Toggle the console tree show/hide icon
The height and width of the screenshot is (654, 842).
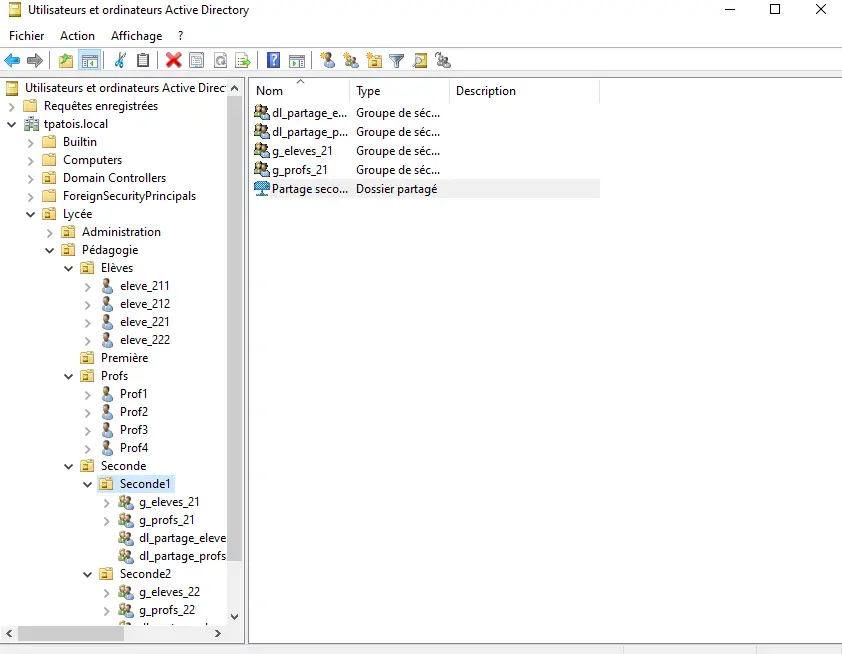[x=90, y=61]
